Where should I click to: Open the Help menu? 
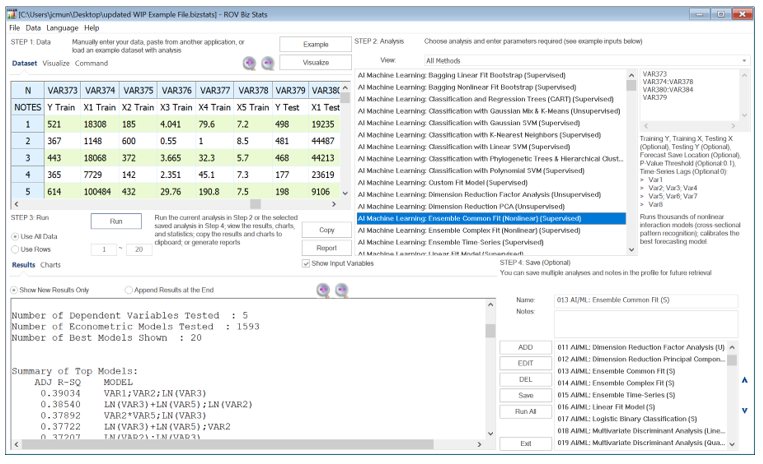91,28
